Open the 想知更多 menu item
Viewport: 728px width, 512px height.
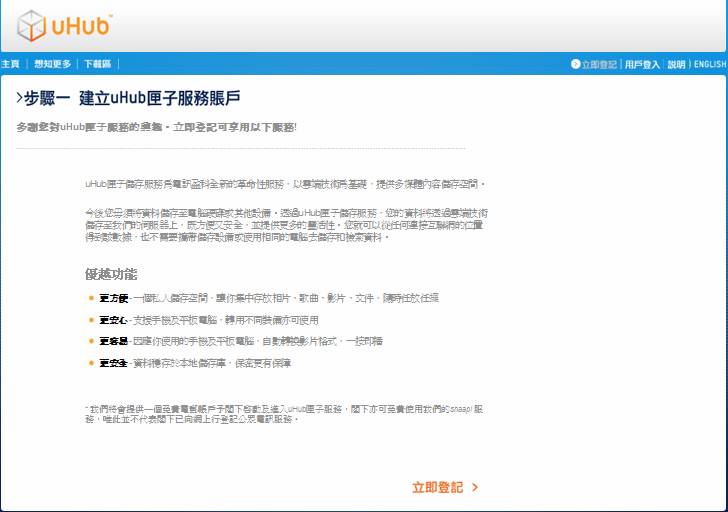click(52, 64)
